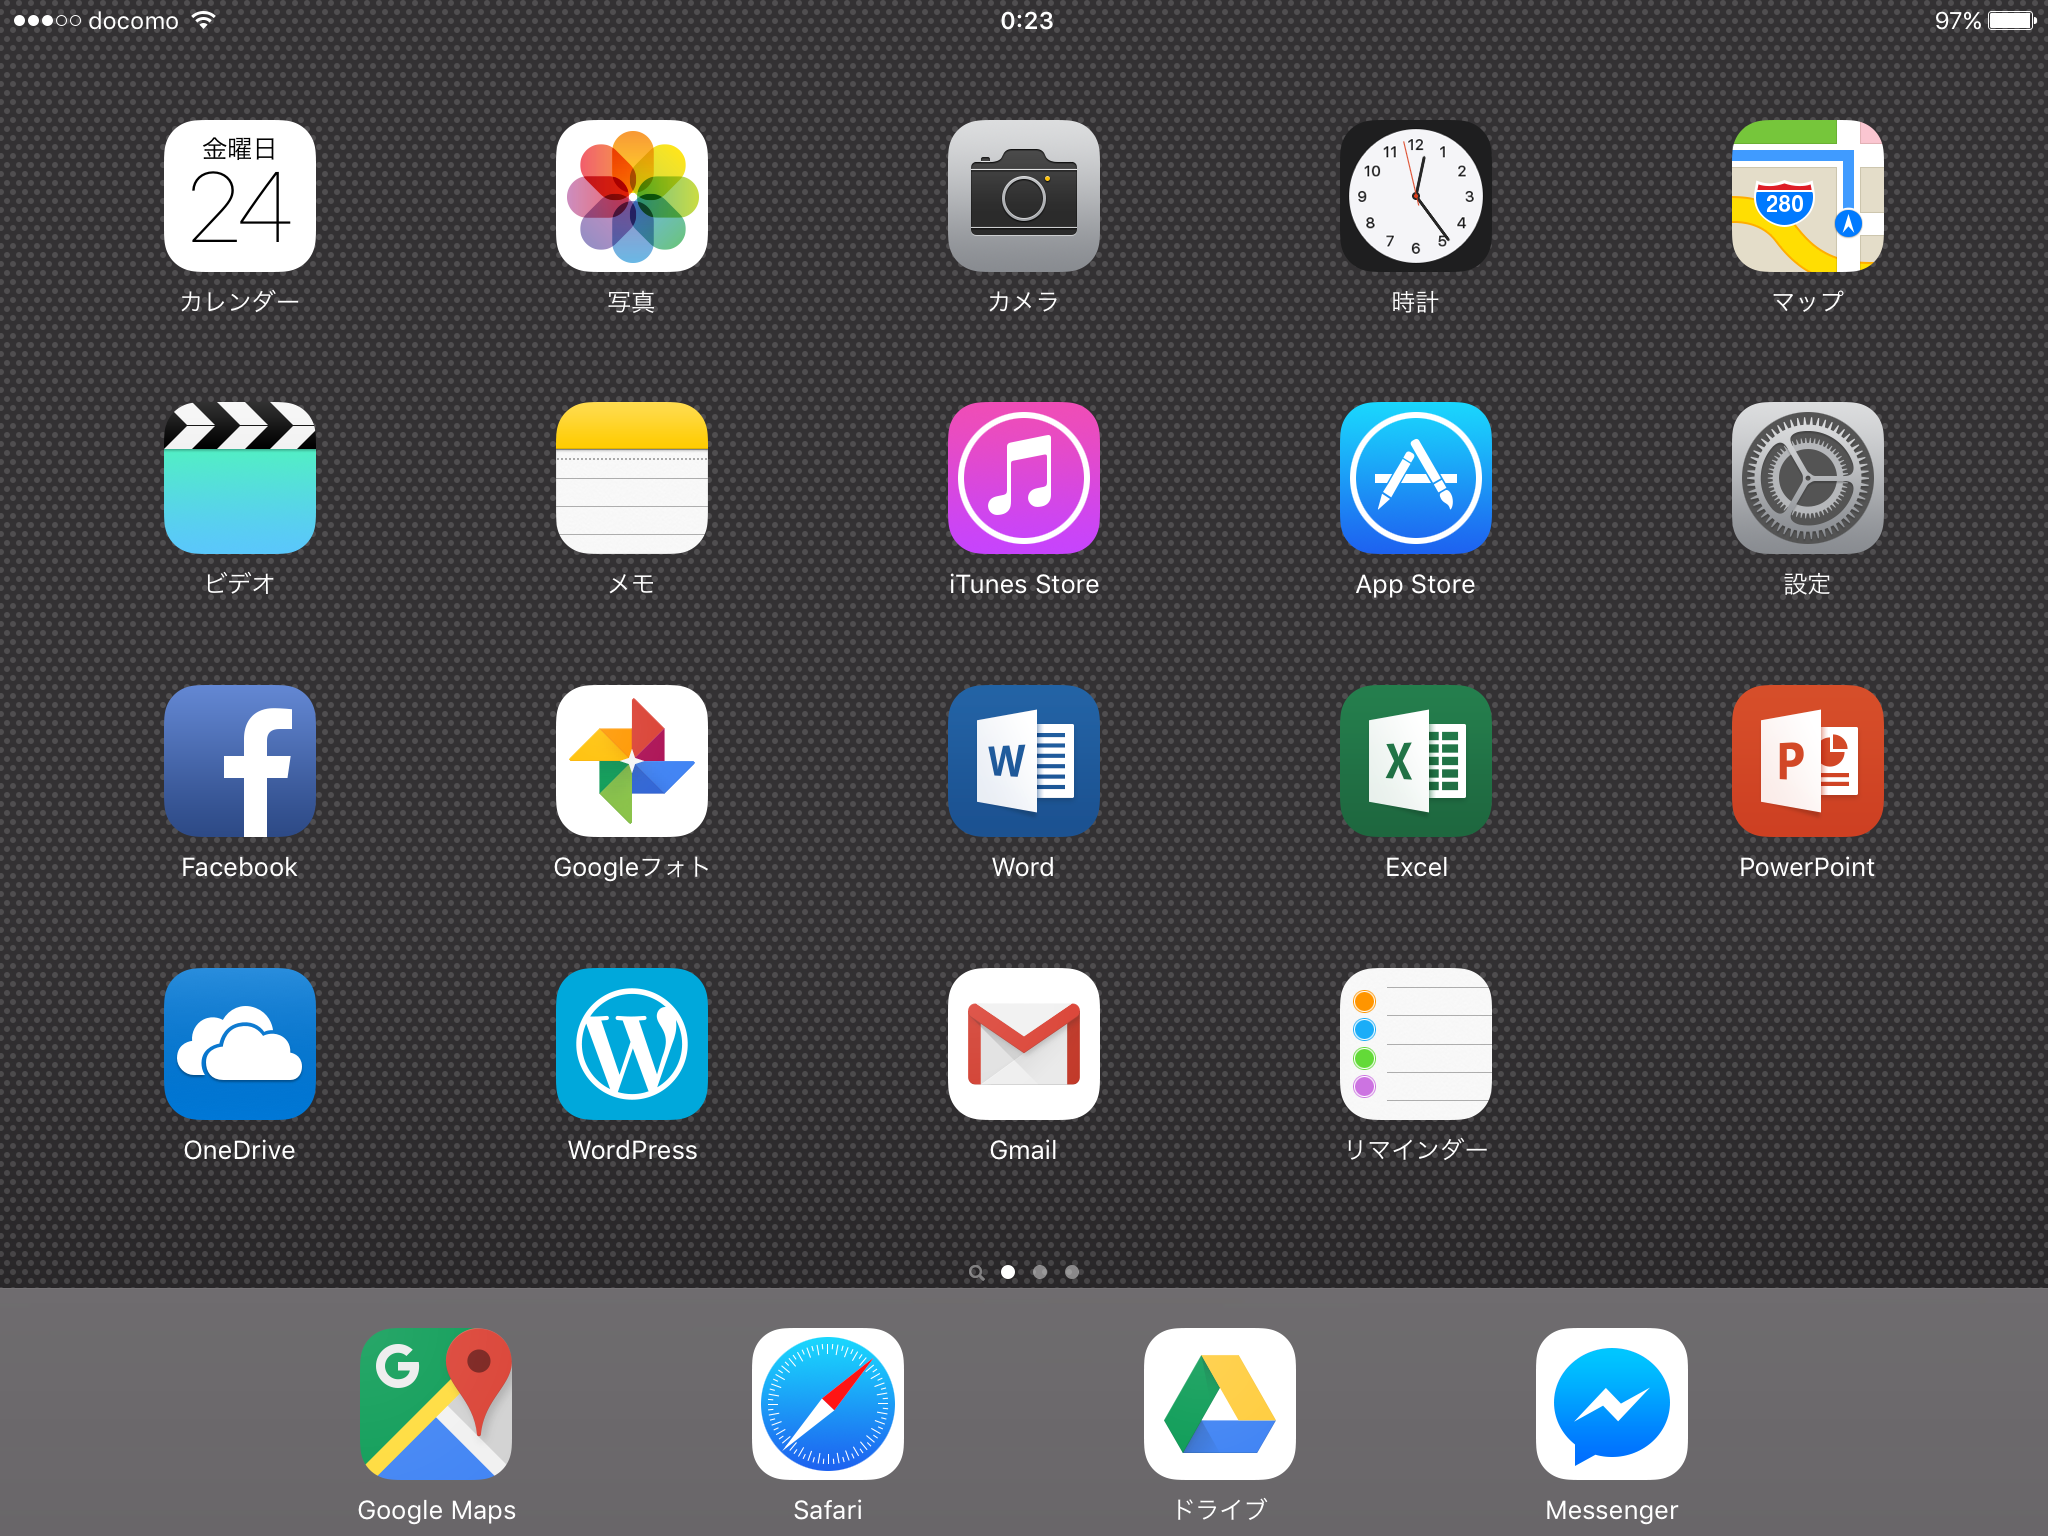This screenshot has height=1536, width=2048.
Task: Tap the Wi-Fi icon in status bar
Action: click(203, 20)
